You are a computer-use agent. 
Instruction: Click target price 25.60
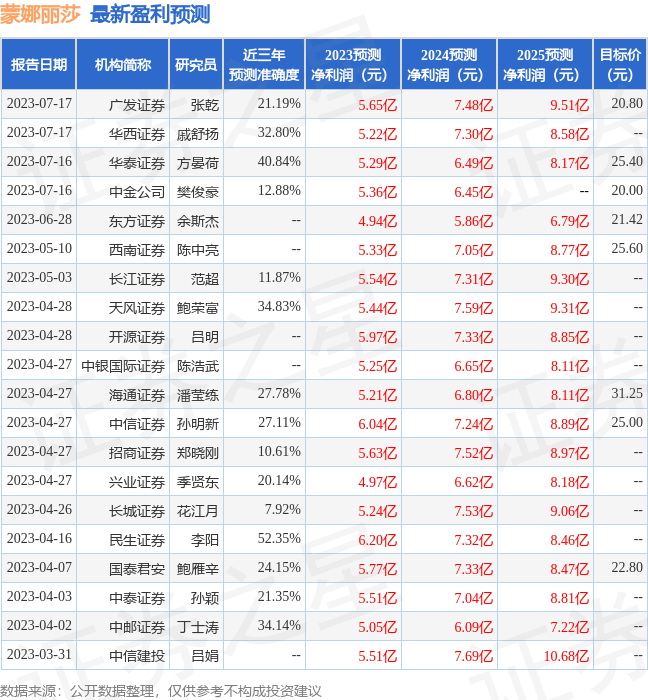(627, 249)
